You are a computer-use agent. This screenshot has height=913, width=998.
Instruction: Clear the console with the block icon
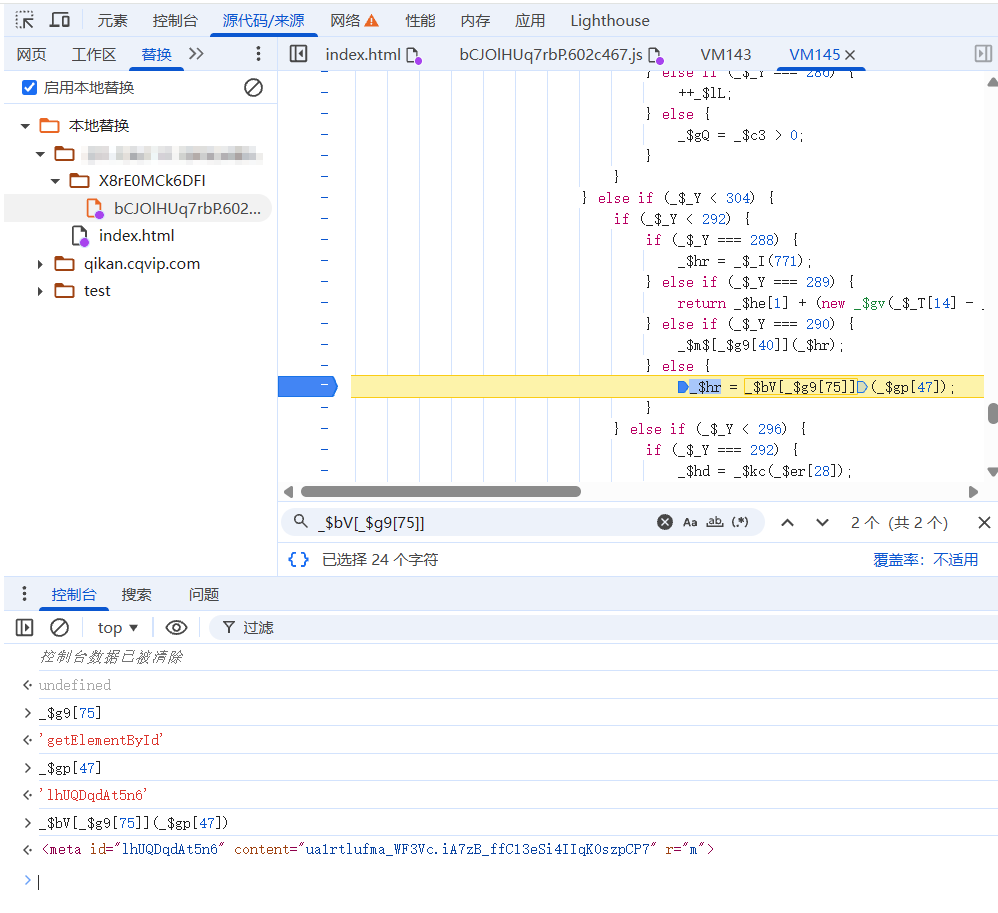click(60, 627)
